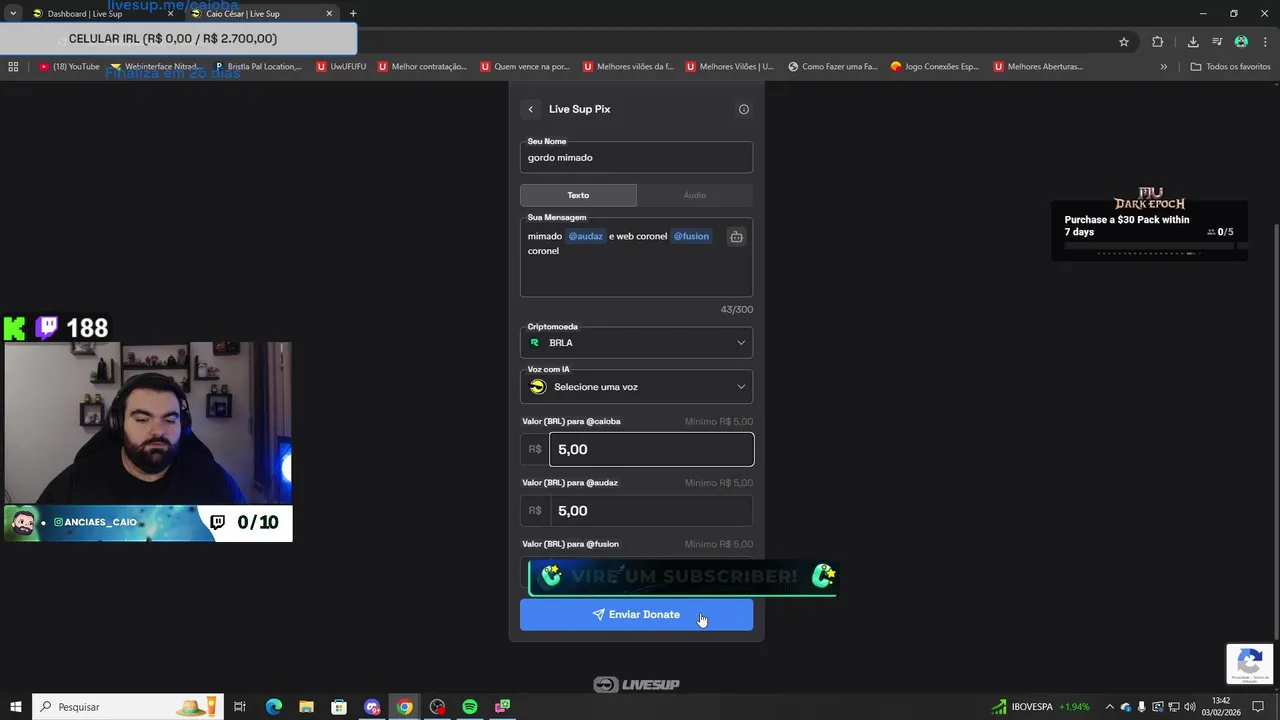Open the Chrome profile avatar
Screen dimensions: 1280x720
(1241, 42)
